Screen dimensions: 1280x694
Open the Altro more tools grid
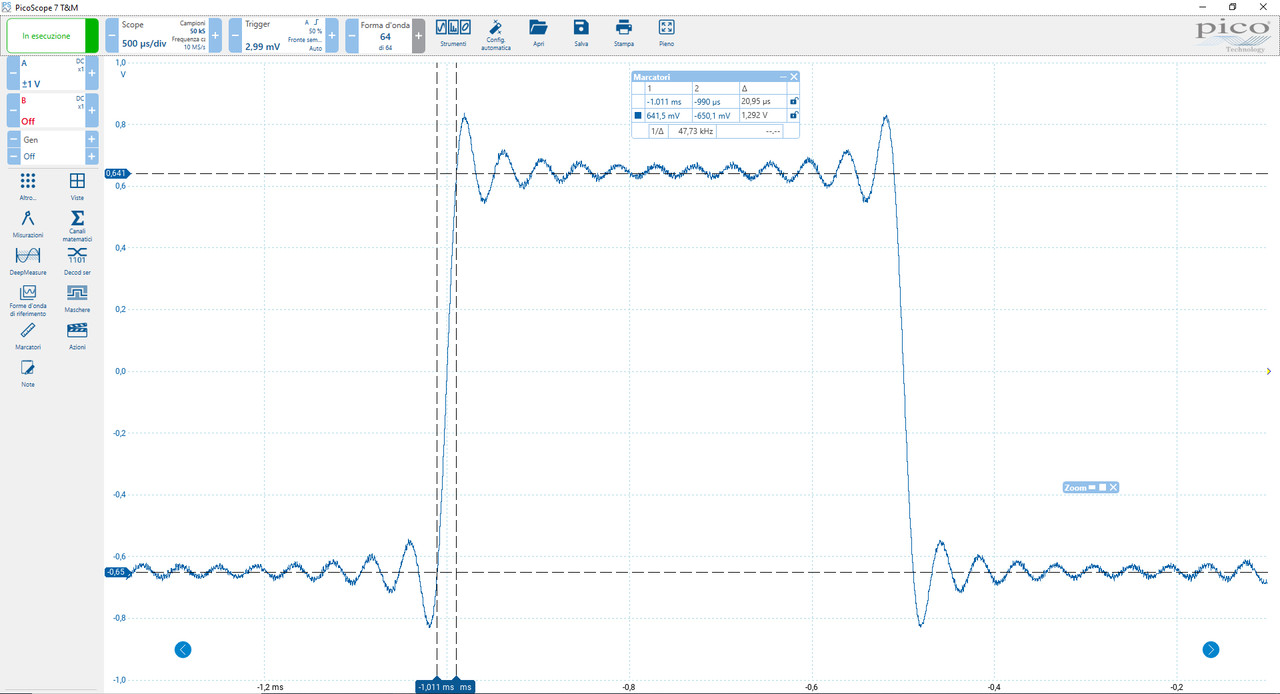(28, 186)
